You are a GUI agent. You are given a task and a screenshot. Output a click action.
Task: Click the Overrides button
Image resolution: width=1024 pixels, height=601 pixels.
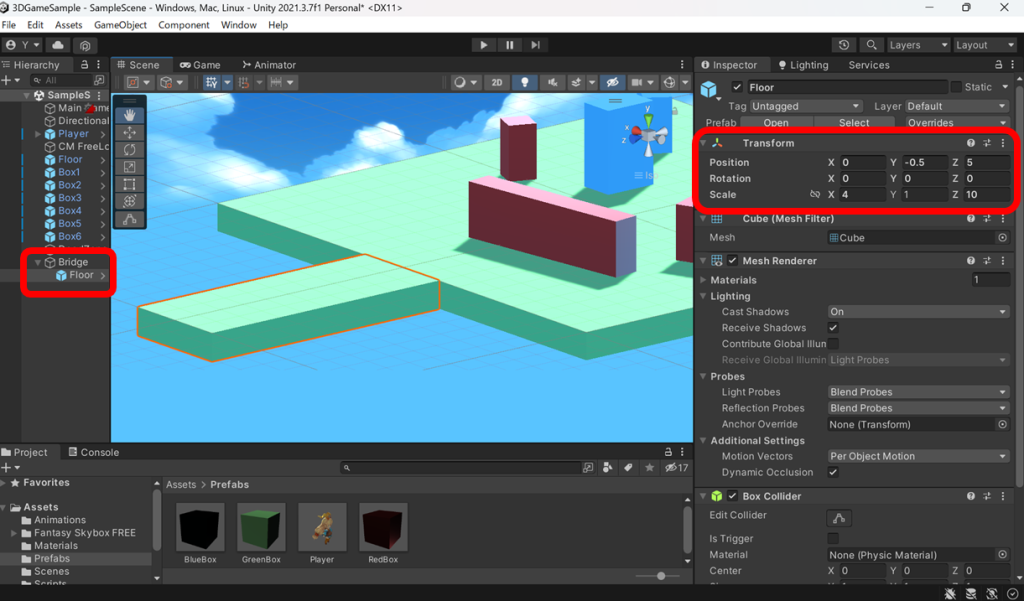948,121
